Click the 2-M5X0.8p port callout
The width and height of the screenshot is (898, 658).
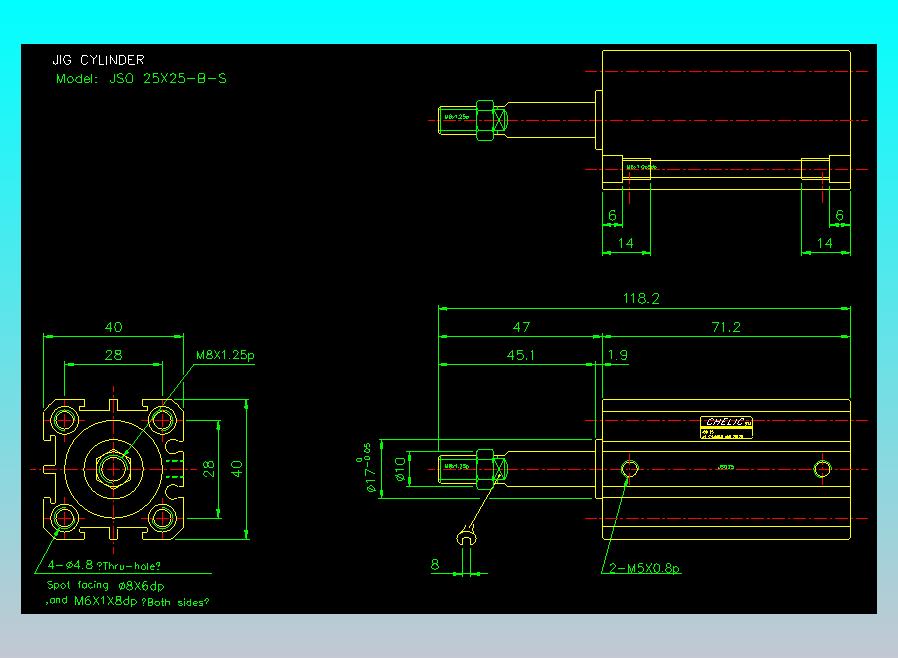click(645, 569)
